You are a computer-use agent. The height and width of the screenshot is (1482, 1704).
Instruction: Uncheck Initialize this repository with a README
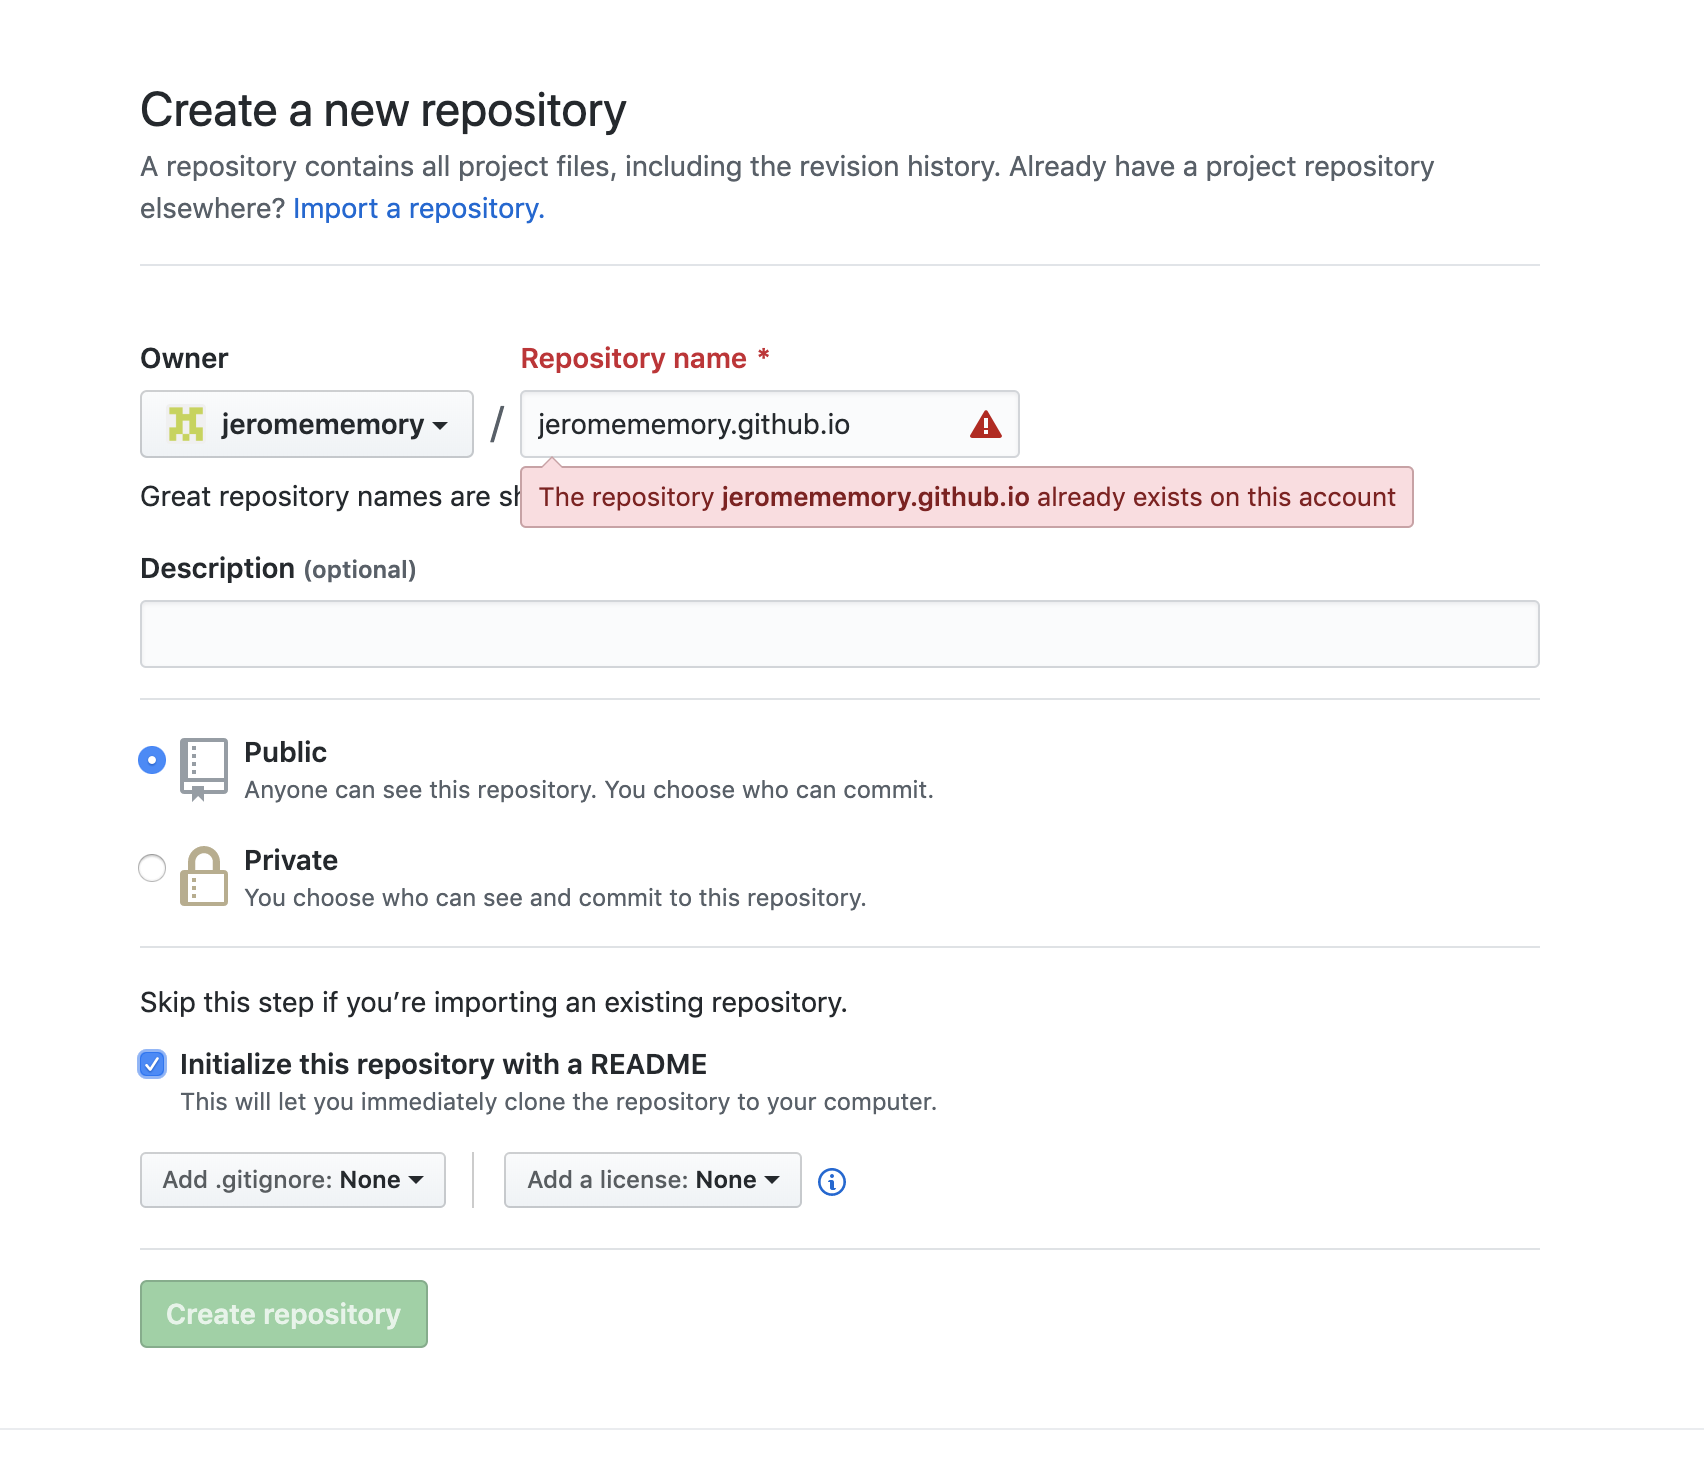click(152, 1064)
